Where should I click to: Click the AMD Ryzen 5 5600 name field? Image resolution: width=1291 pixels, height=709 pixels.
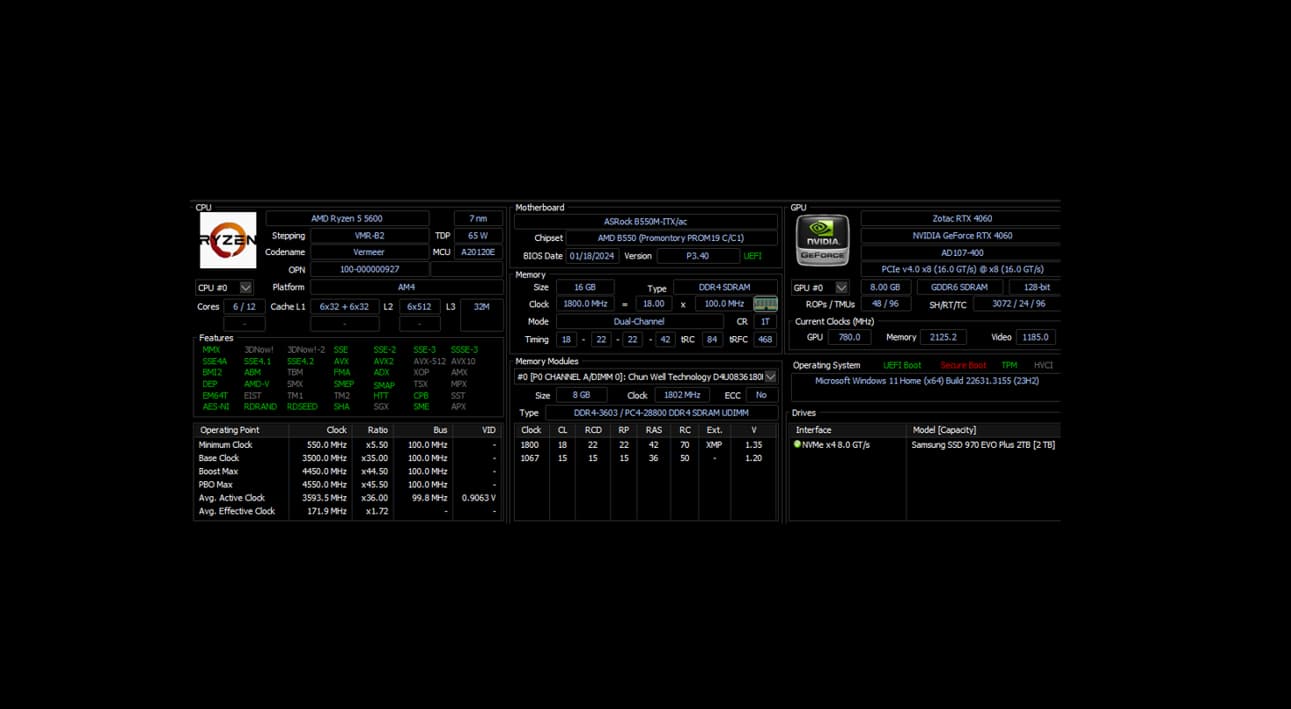tap(347, 219)
